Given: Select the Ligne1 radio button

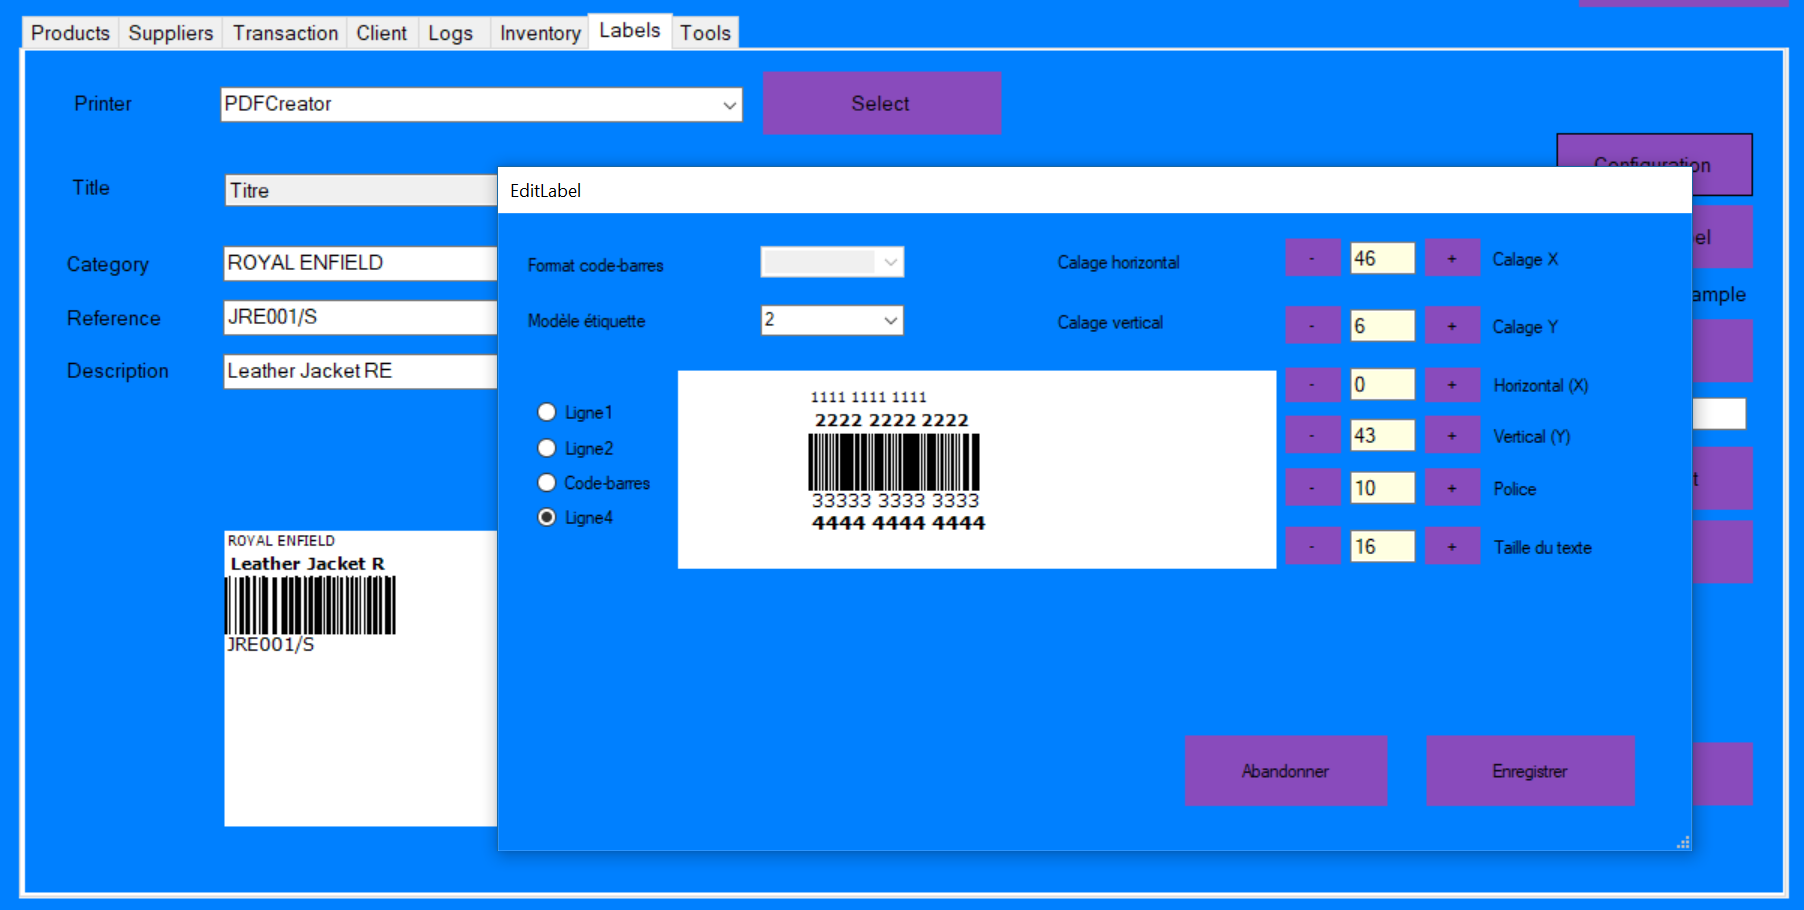Looking at the screenshot, I should [547, 411].
